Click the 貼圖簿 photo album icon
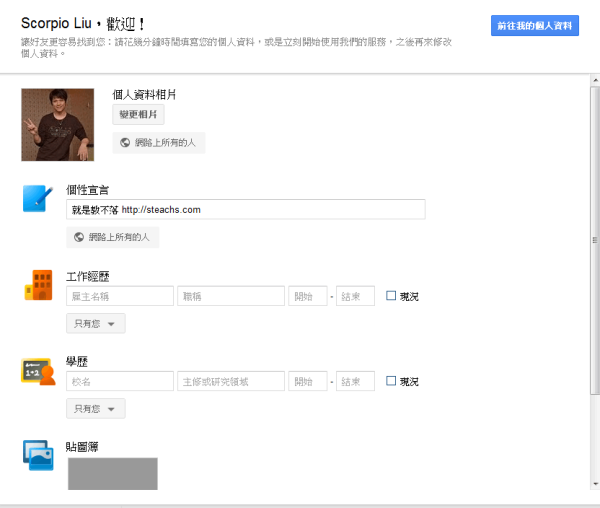This screenshot has height=508, width=600. click(x=37, y=454)
